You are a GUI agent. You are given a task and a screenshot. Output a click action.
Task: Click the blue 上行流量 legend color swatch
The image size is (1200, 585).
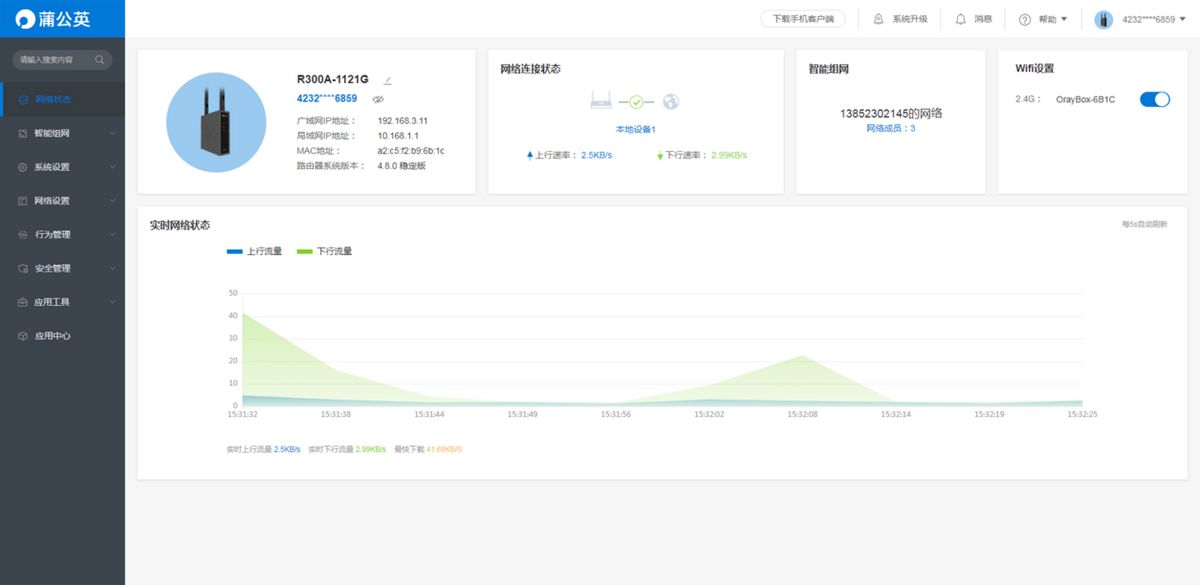click(235, 251)
